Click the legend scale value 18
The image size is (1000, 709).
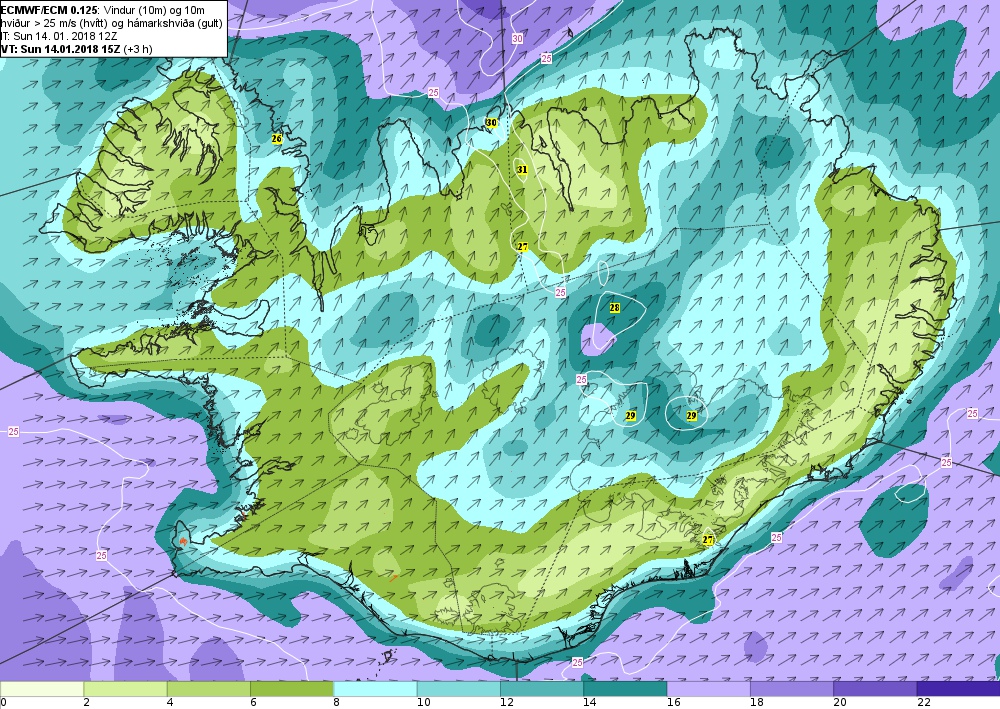(x=756, y=703)
